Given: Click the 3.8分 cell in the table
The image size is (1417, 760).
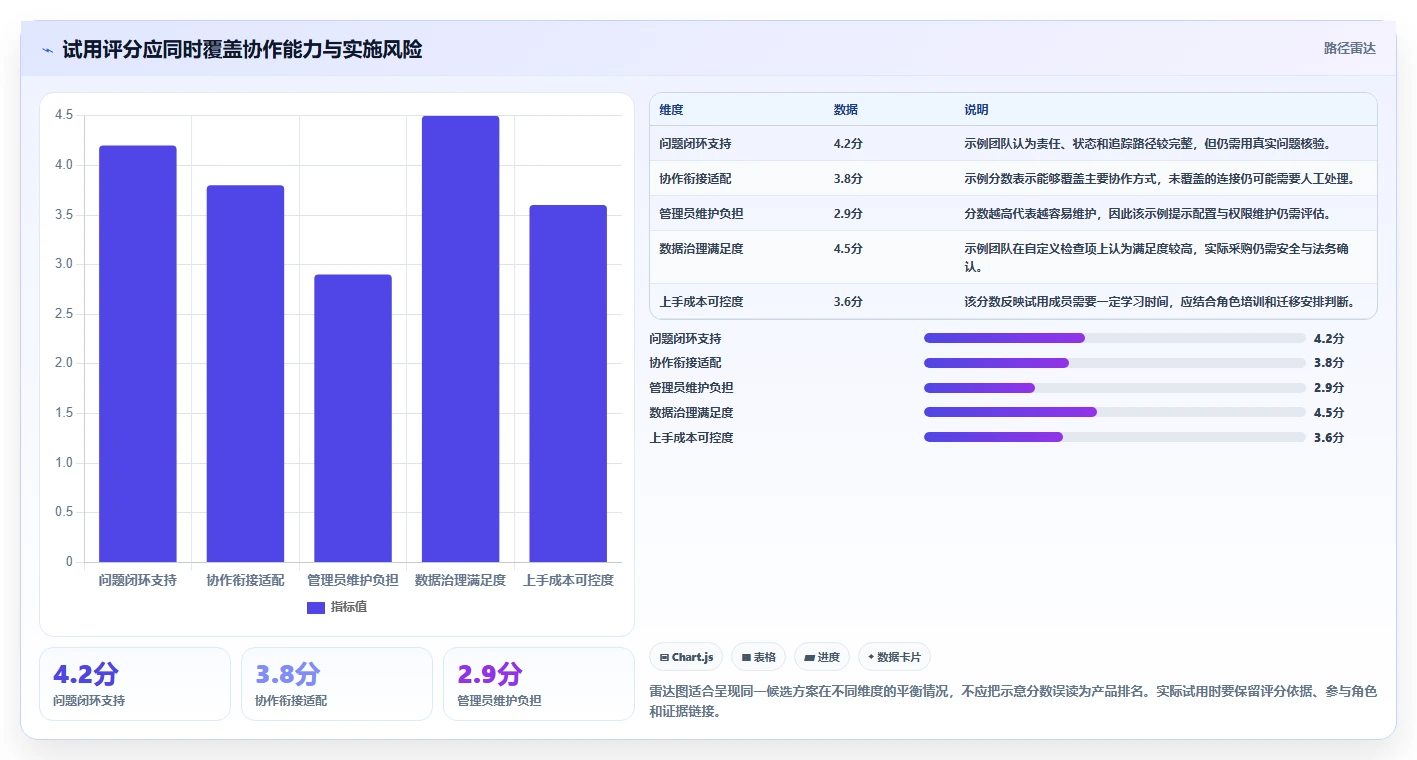Looking at the screenshot, I should pyautogui.click(x=848, y=179).
